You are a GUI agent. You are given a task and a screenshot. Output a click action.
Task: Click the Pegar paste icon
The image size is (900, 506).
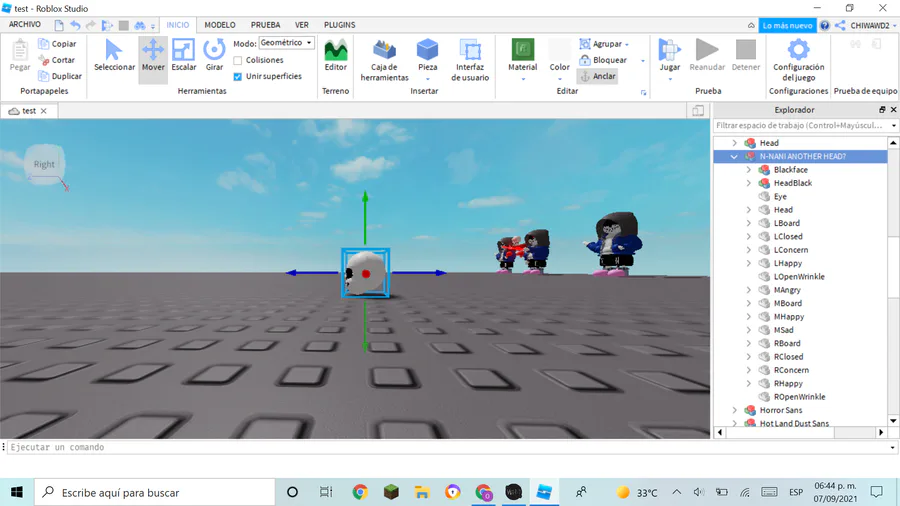(20, 50)
